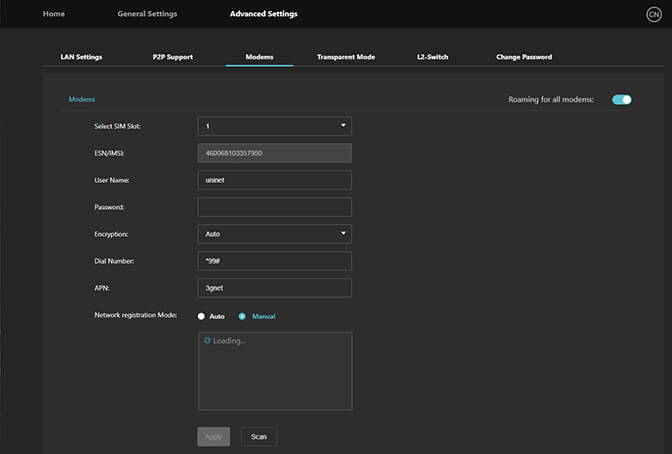The image size is (672, 454).
Task: Click the ESN/IMSI field
Action: coord(275,153)
